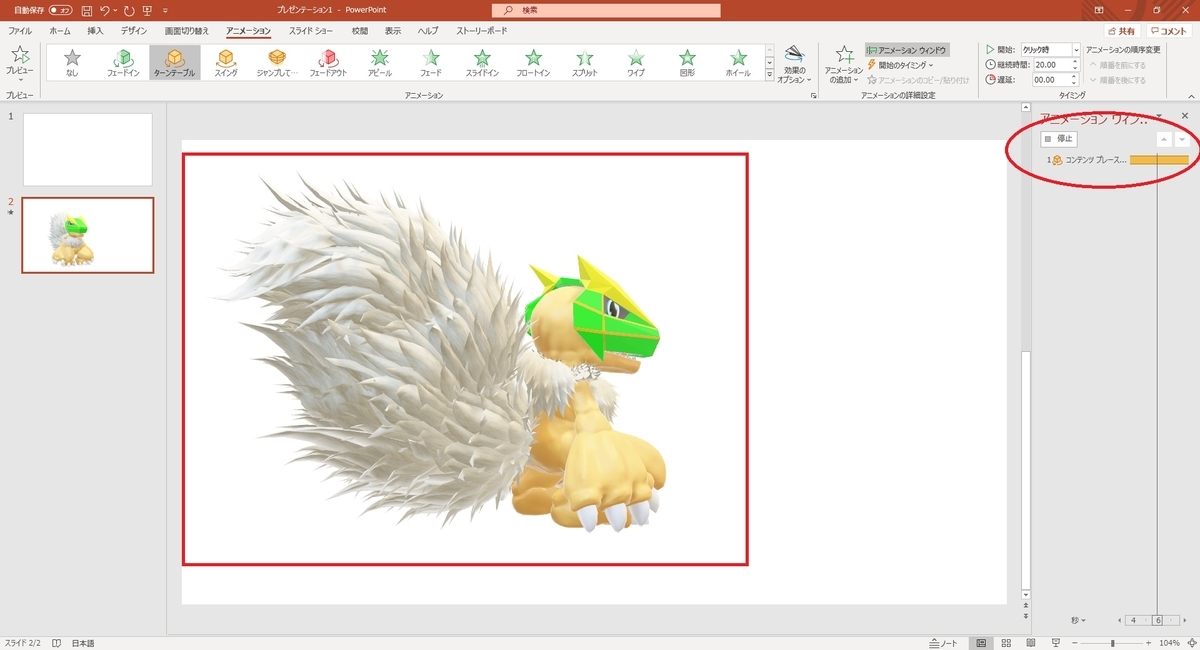Viewport: 1200px width, 650px height.
Task: Switch to the 表示 tab
Action: pyautogui.click(x=393, y=31)
